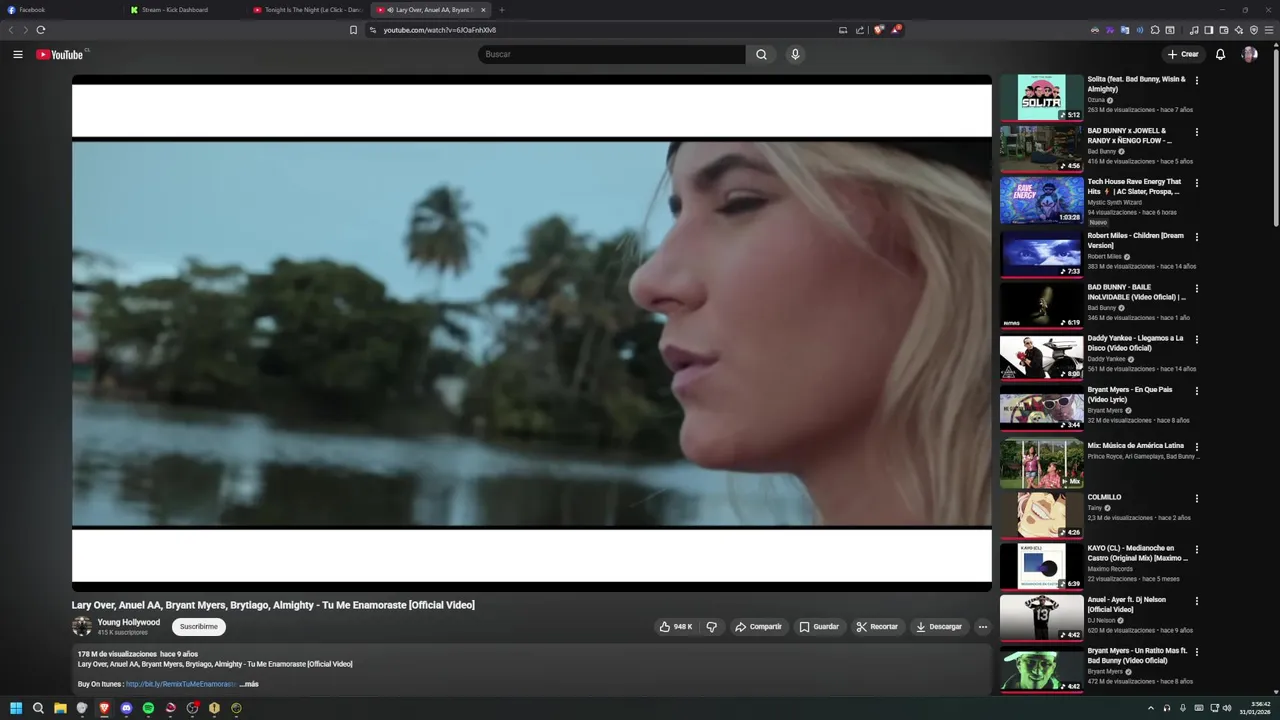1280x720 pixels.
Task: Open Bryant Myers En Que Pais thumbnail
Action: [x=1041, y=408]
